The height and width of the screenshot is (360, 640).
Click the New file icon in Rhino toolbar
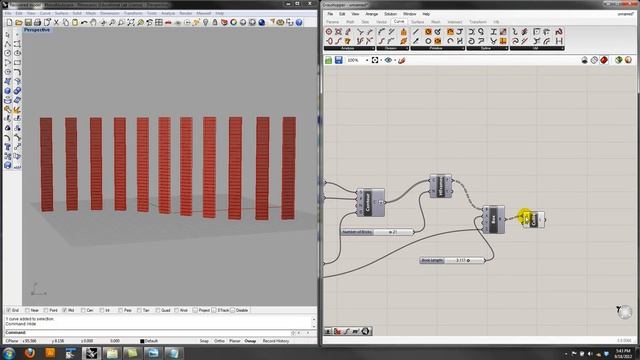(x=9, y=22)
